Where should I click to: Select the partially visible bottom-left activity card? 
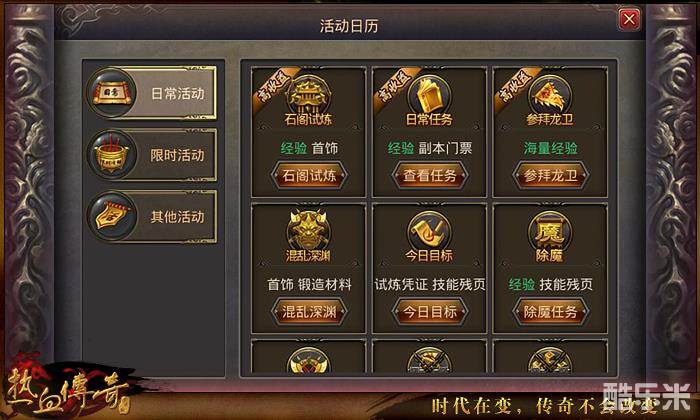[308, 356]
